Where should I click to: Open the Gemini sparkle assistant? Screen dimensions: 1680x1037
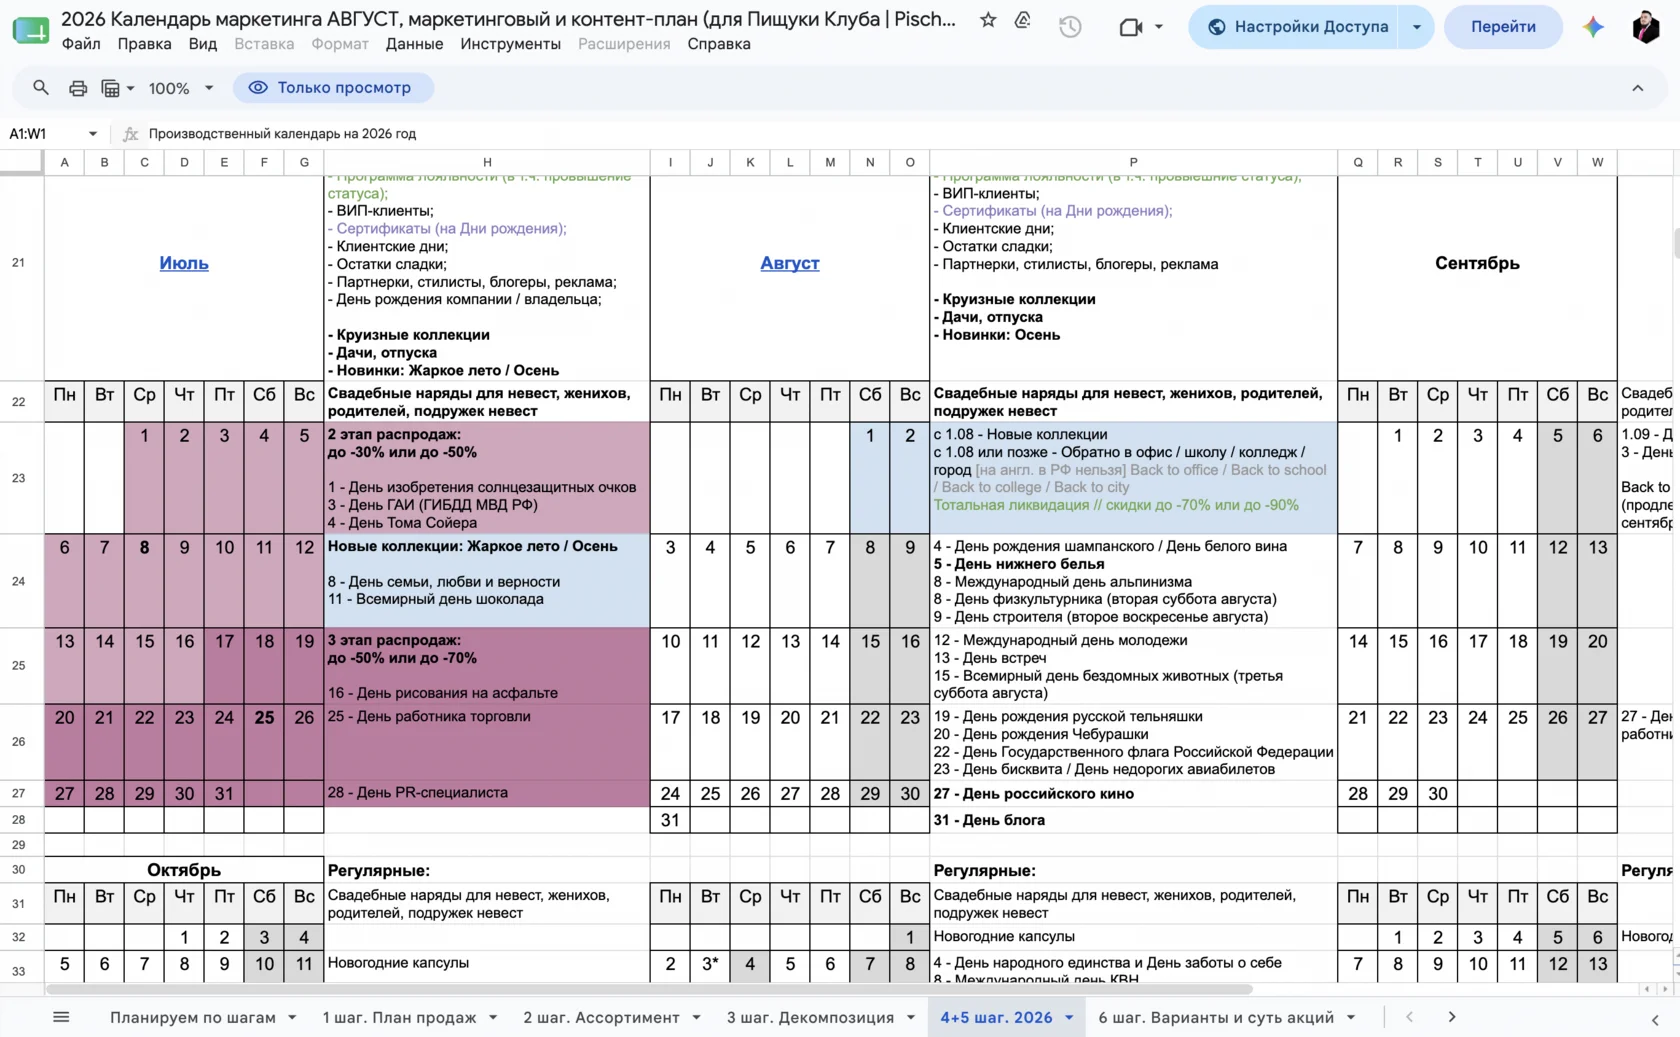point(1593,27)
